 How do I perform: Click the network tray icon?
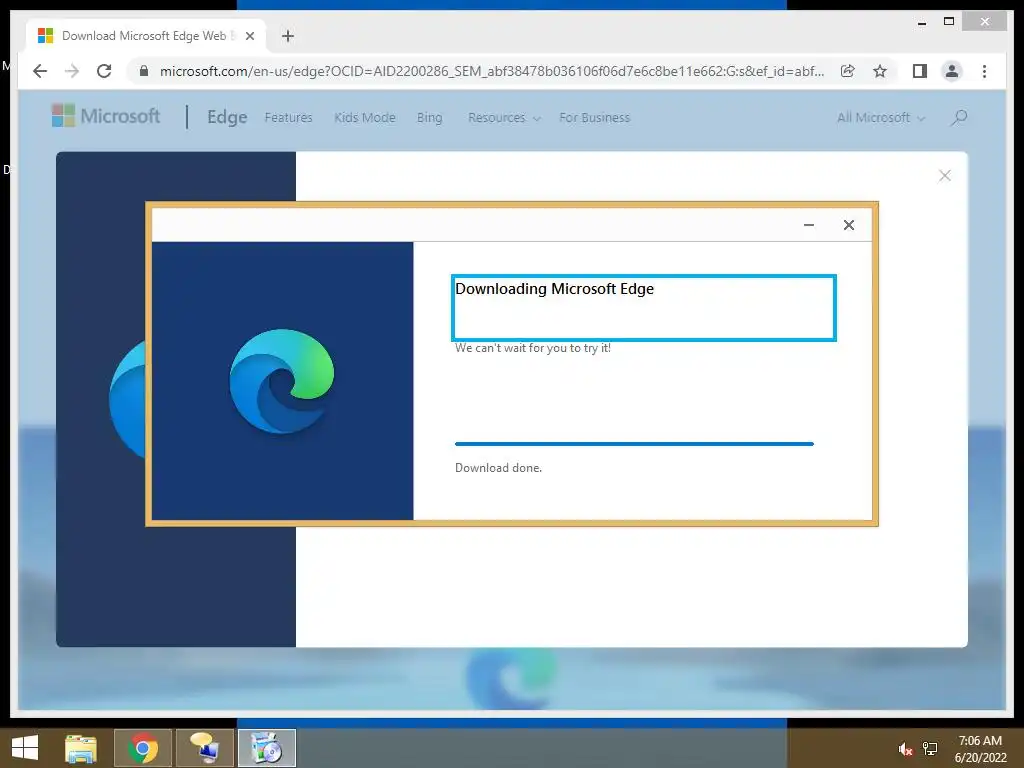[930, 749]
